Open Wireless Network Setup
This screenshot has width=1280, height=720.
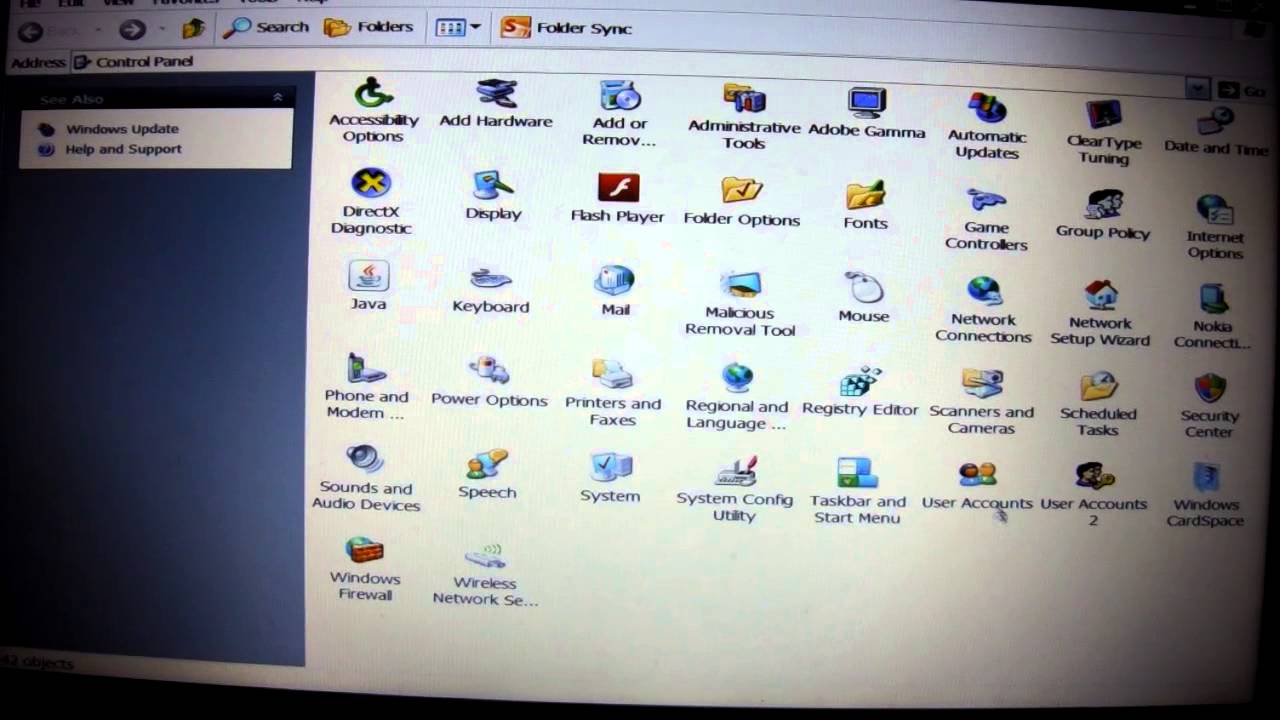pos(485,575)
